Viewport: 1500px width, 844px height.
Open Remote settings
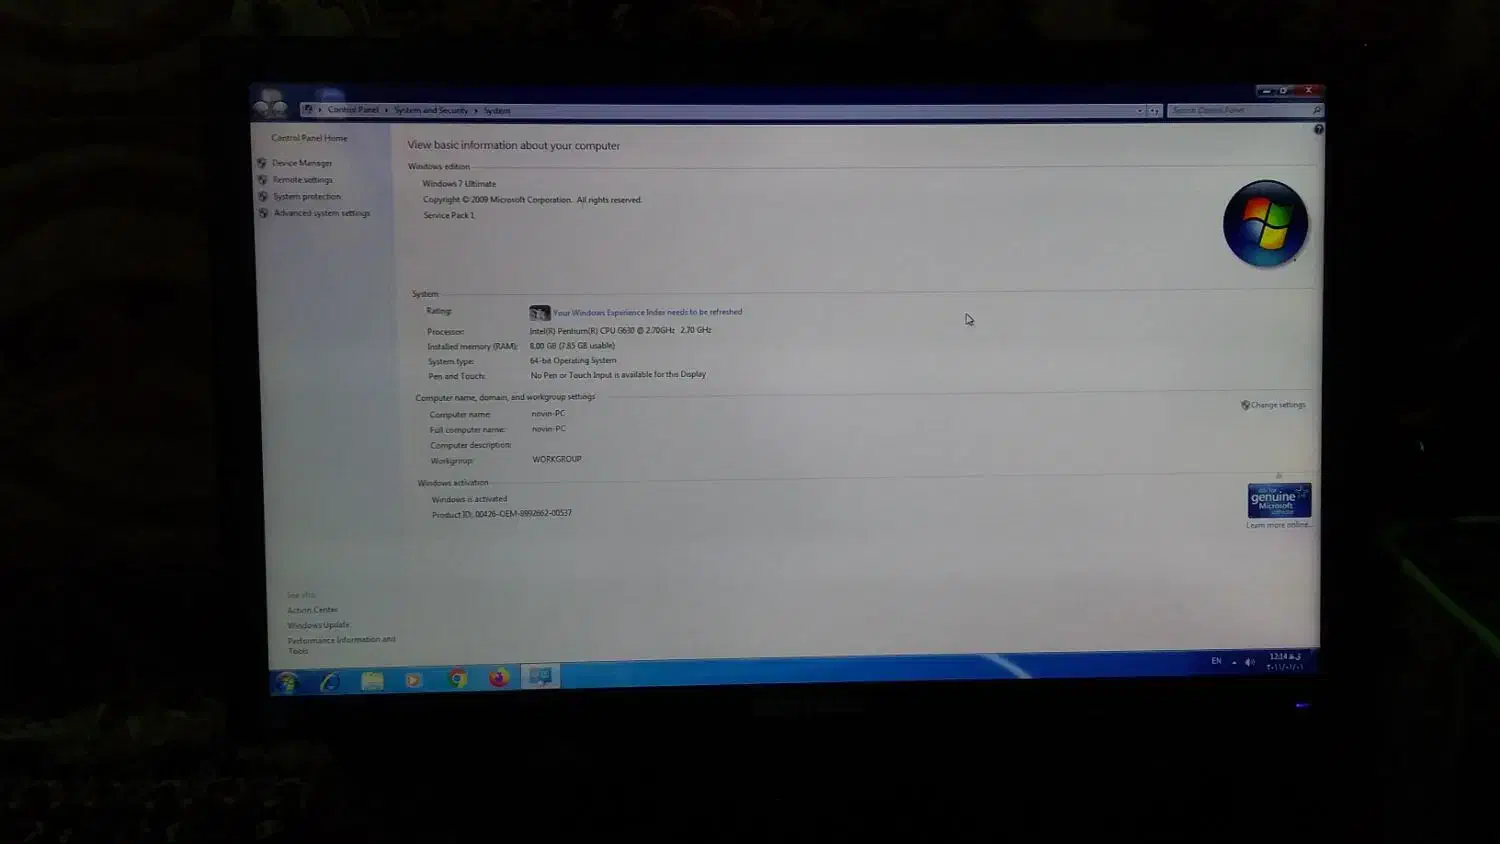point(303,180)
